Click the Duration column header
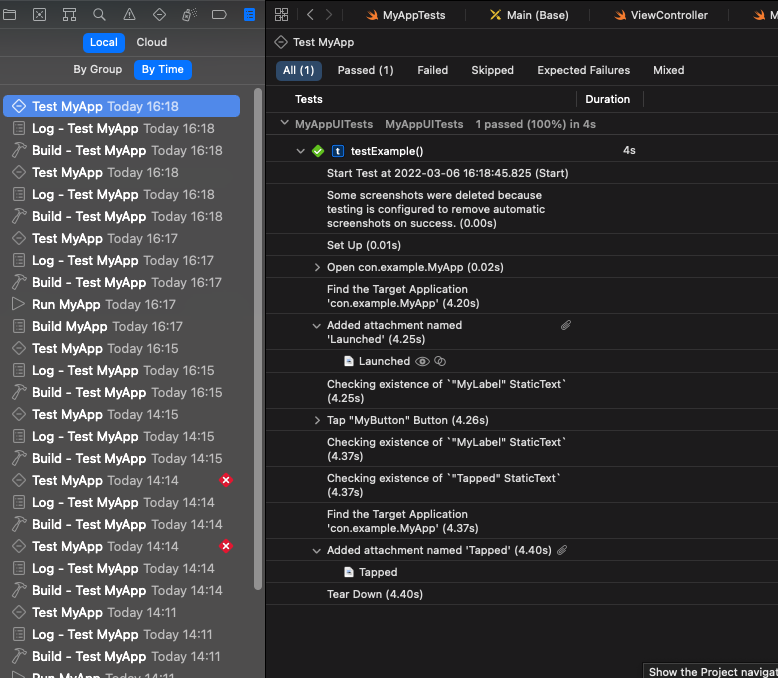This screenshot has width=778, height=678. click(x=607, y=99)
